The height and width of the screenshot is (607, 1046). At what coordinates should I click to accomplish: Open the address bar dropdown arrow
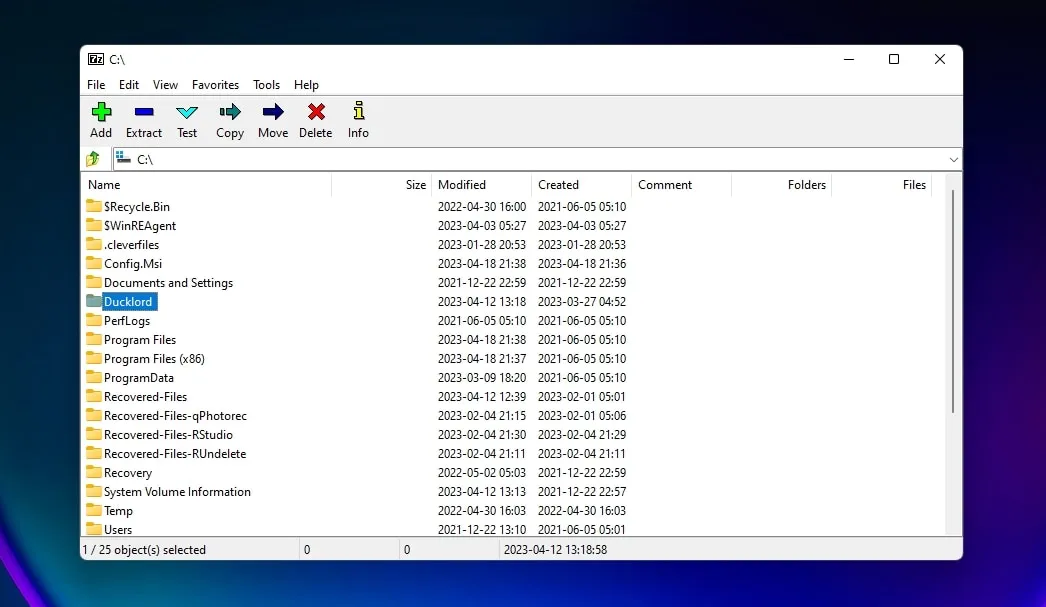pyautogui.click(x=953, y=159)
